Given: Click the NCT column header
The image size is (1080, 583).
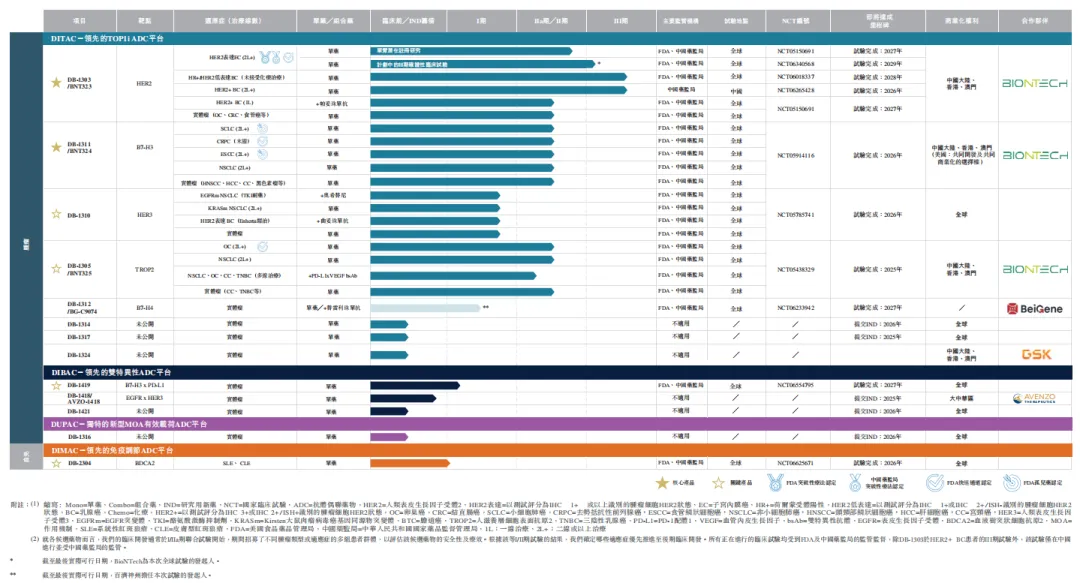Looking at the screenshot, I should pos(795,19).
